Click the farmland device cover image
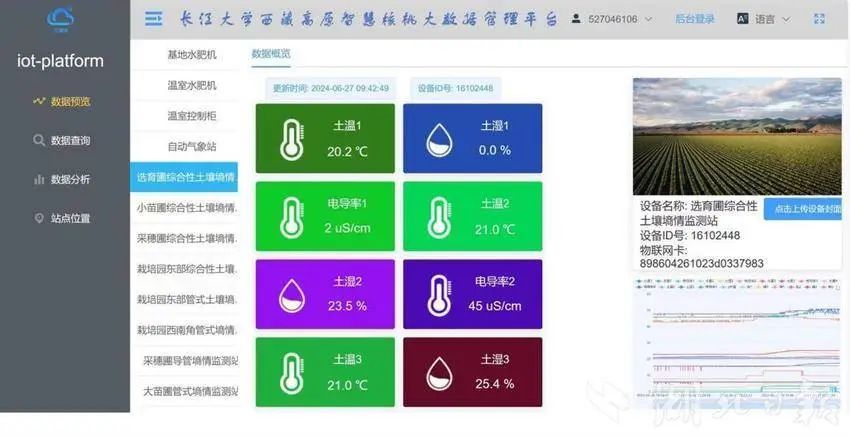Image resolution: width=850 pixels, height=438 pixels. 736,136
